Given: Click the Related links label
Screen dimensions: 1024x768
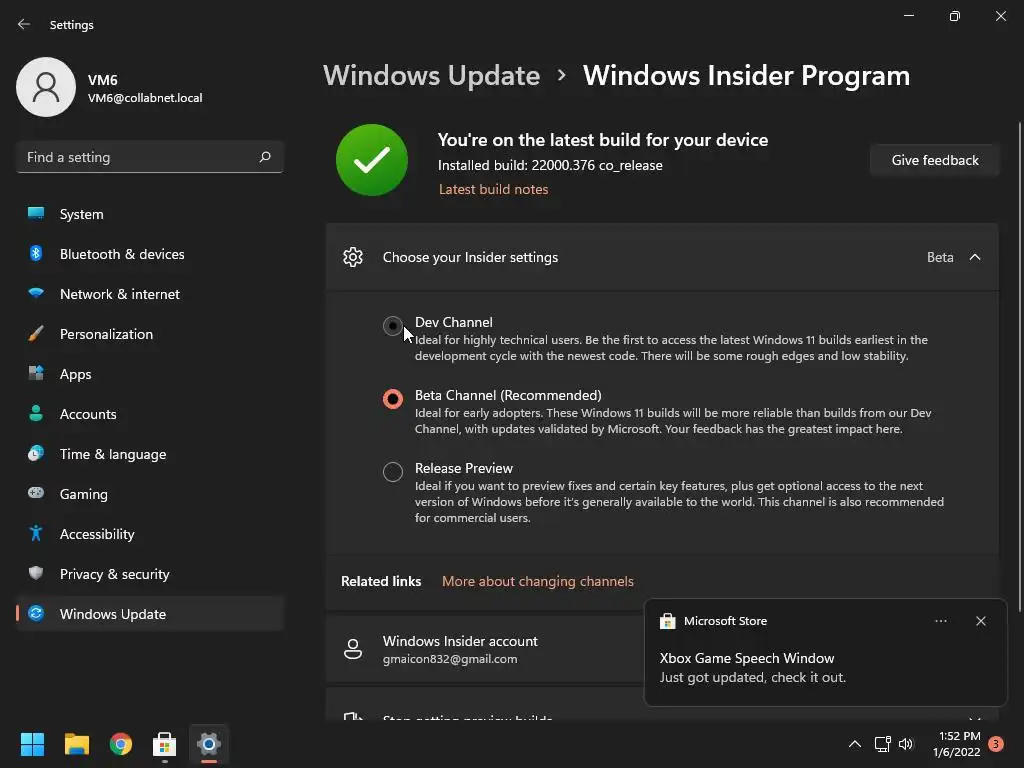Looking at the screenshot, I should (381, 581).
